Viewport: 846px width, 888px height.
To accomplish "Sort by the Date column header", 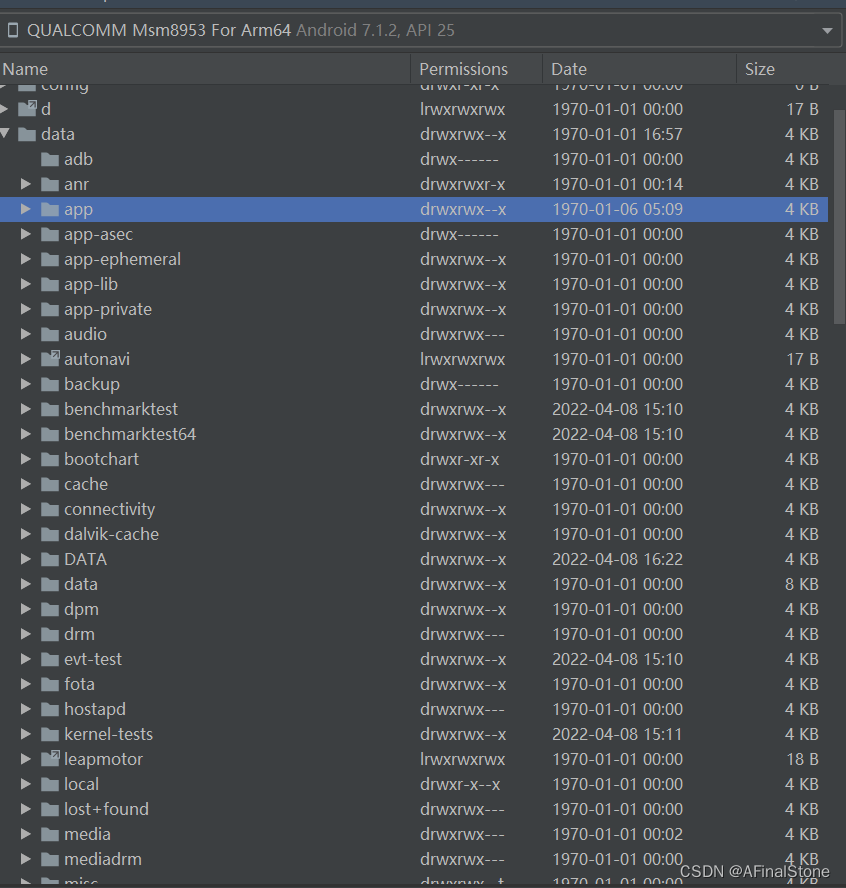I will point(569,69).
